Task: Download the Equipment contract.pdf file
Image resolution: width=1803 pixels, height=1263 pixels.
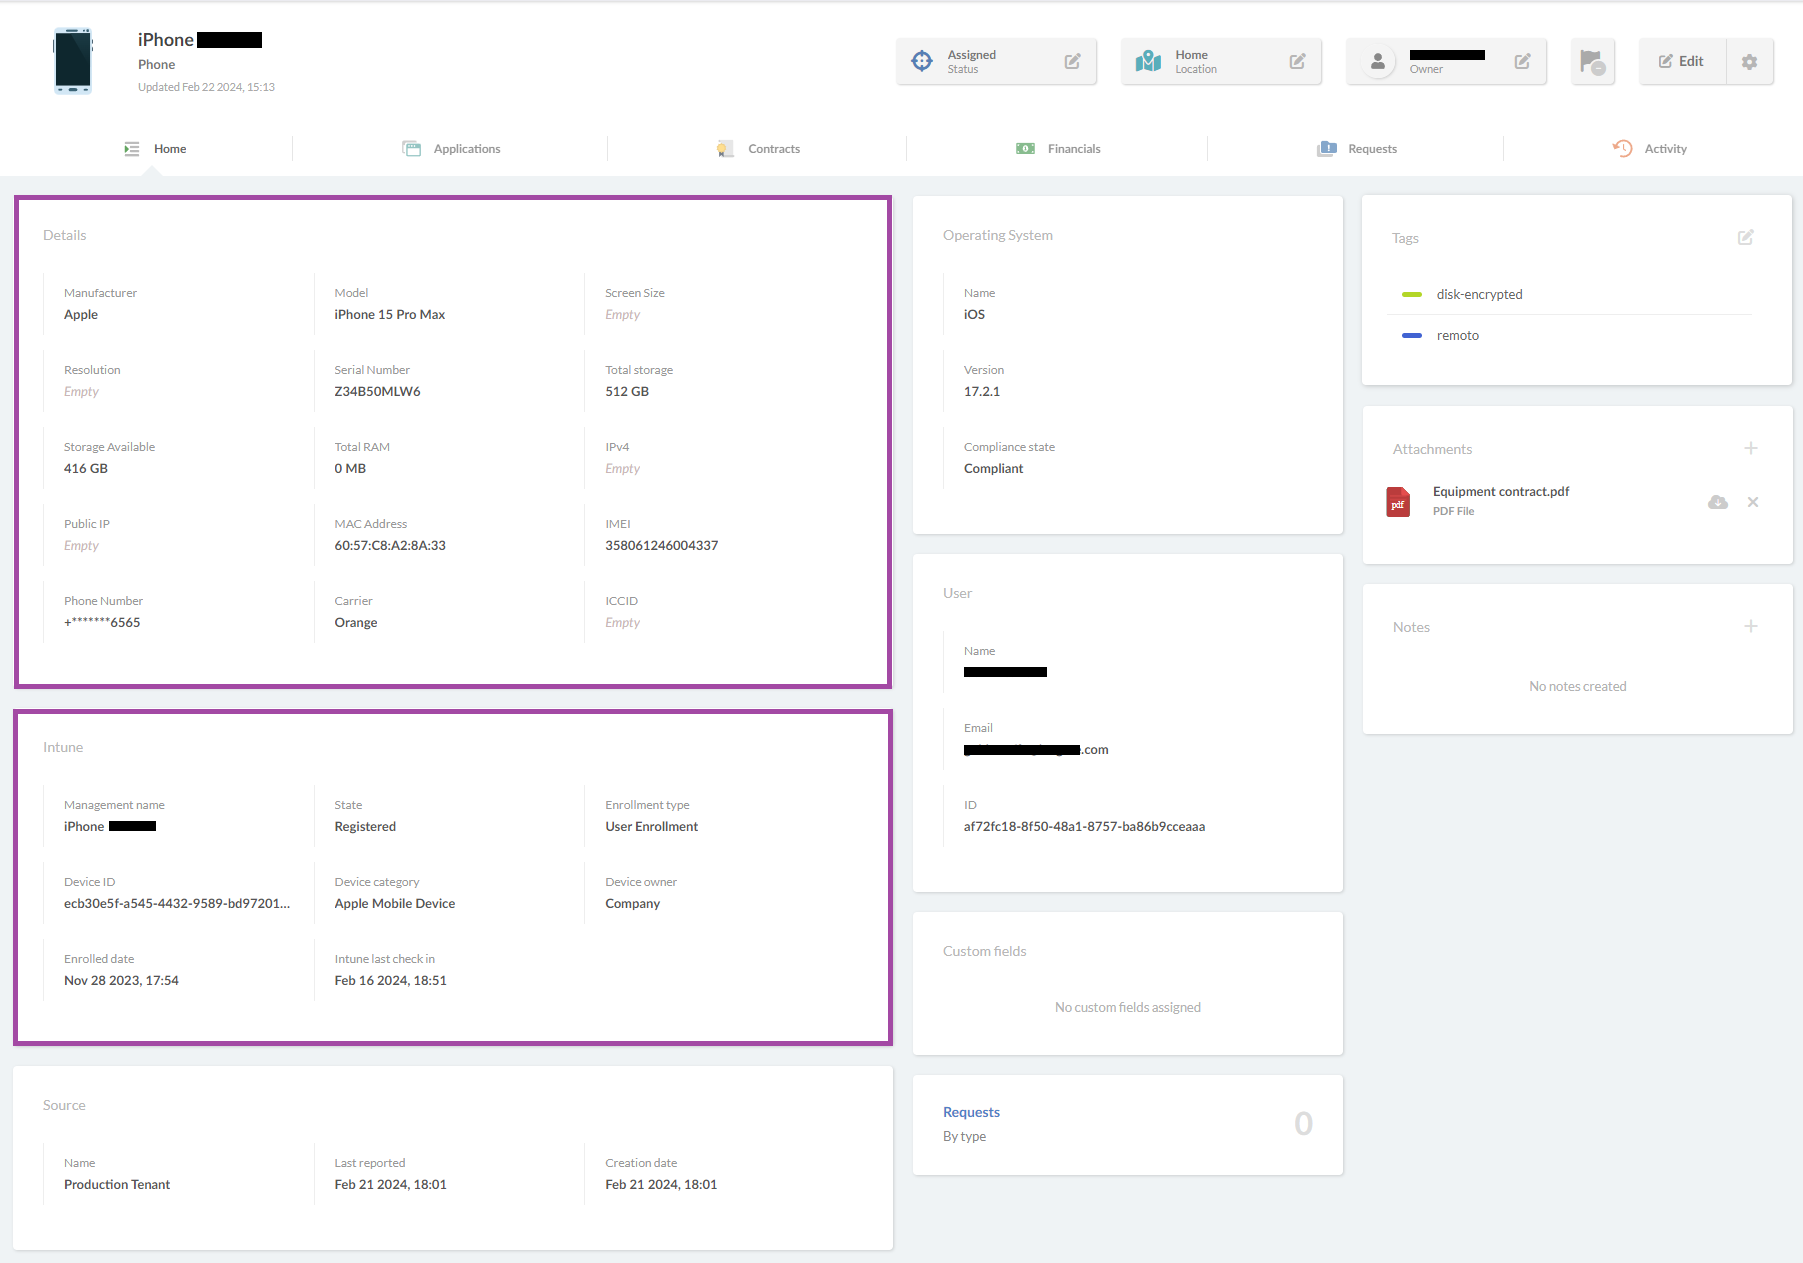Action: [x=1718, y=502]
